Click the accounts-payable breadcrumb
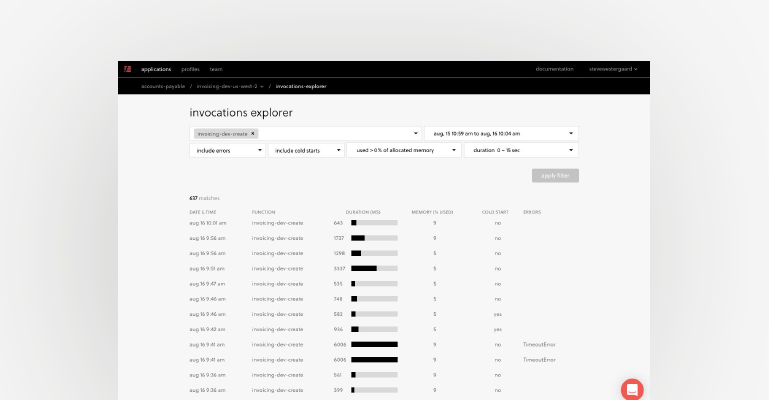Viewport: 769px width, 400px height. pyautogui.click(x=163, y=86)
